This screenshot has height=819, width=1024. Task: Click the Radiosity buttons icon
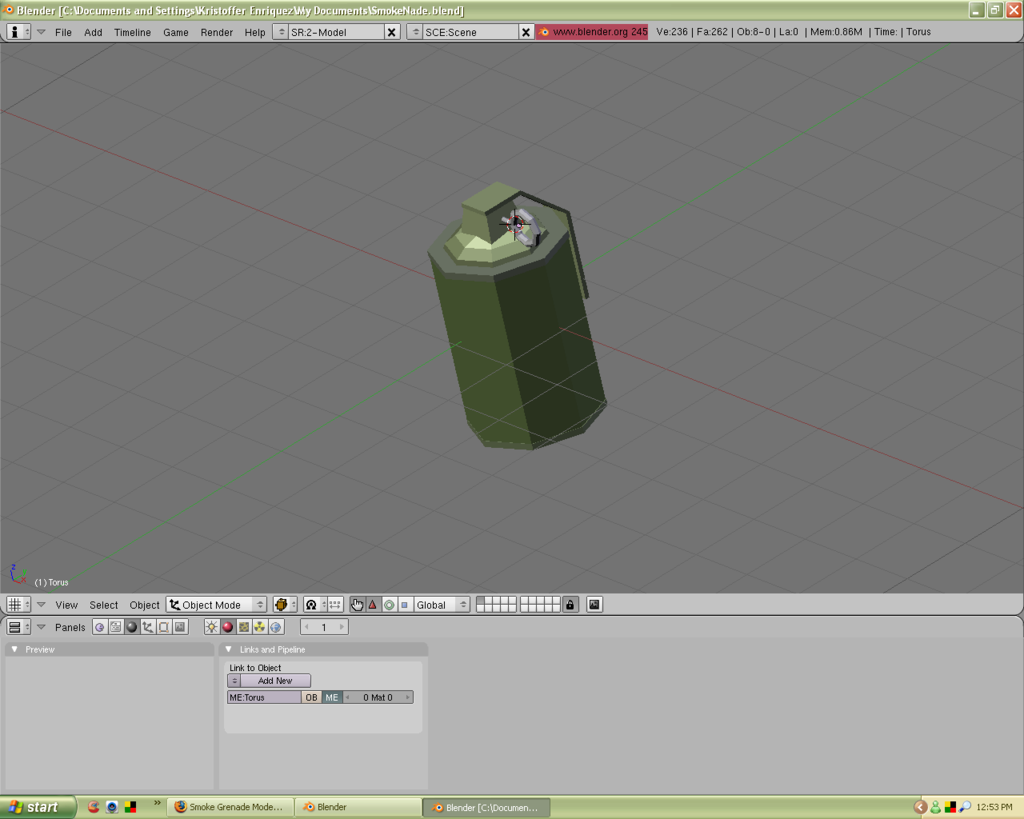click(x=260, y=627)
